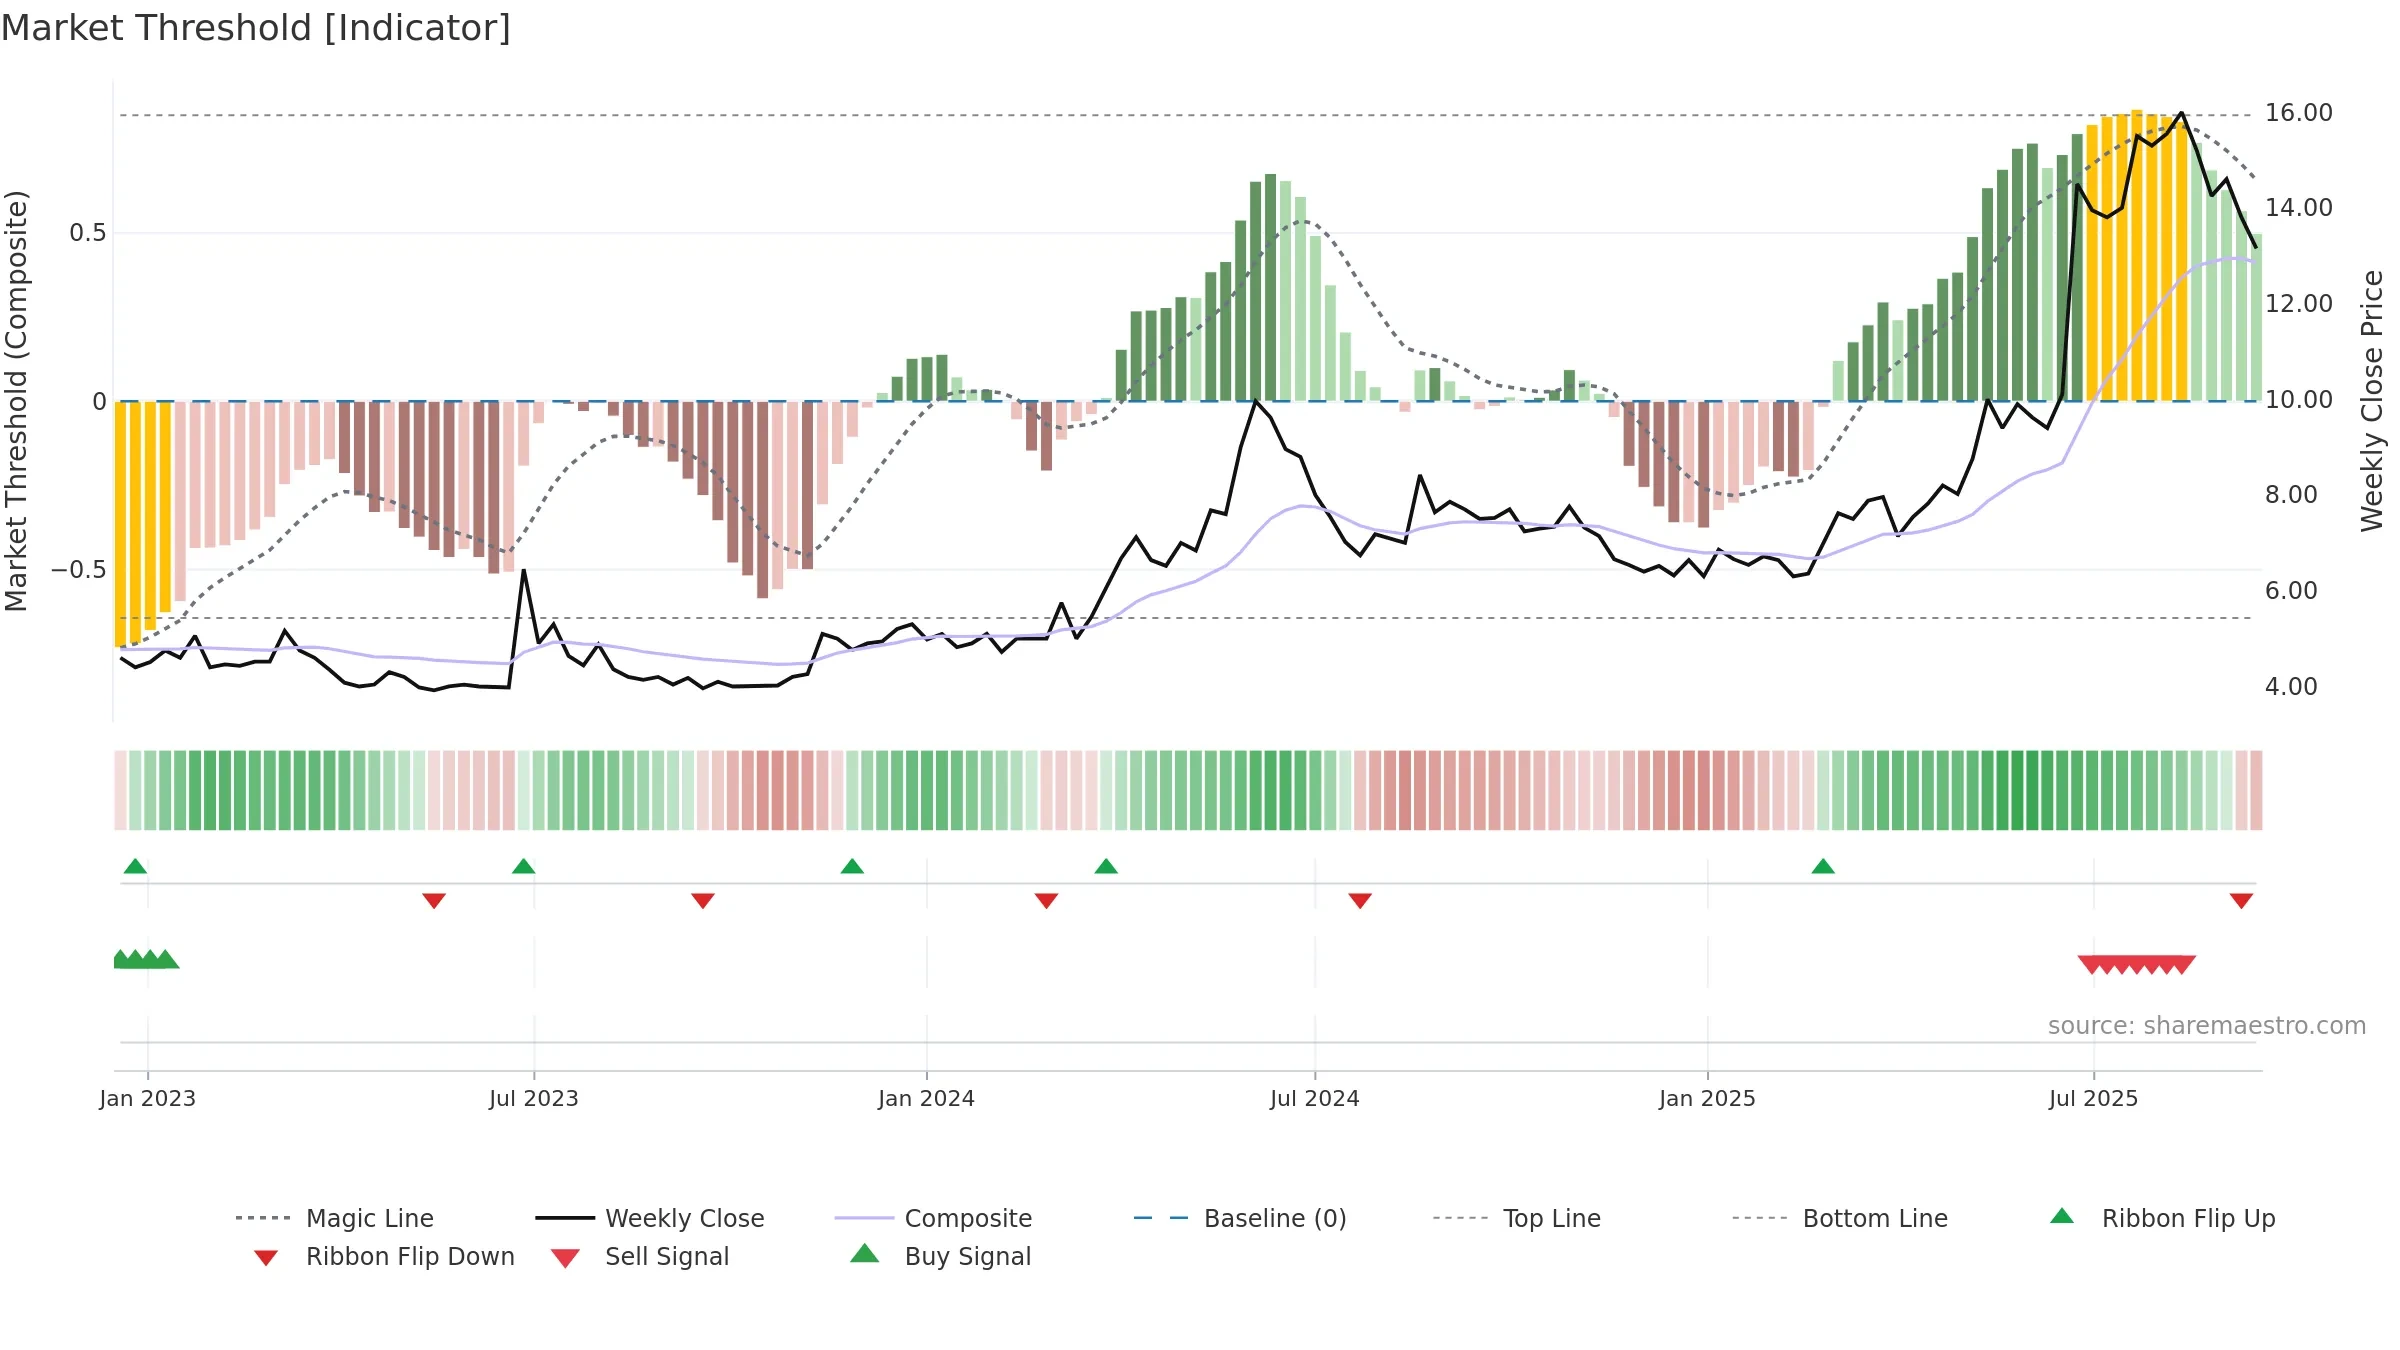Toggle Magic Line legend entry
The width and height of the screenshot is (2400, 1350).
click(x=335, y=1218)
